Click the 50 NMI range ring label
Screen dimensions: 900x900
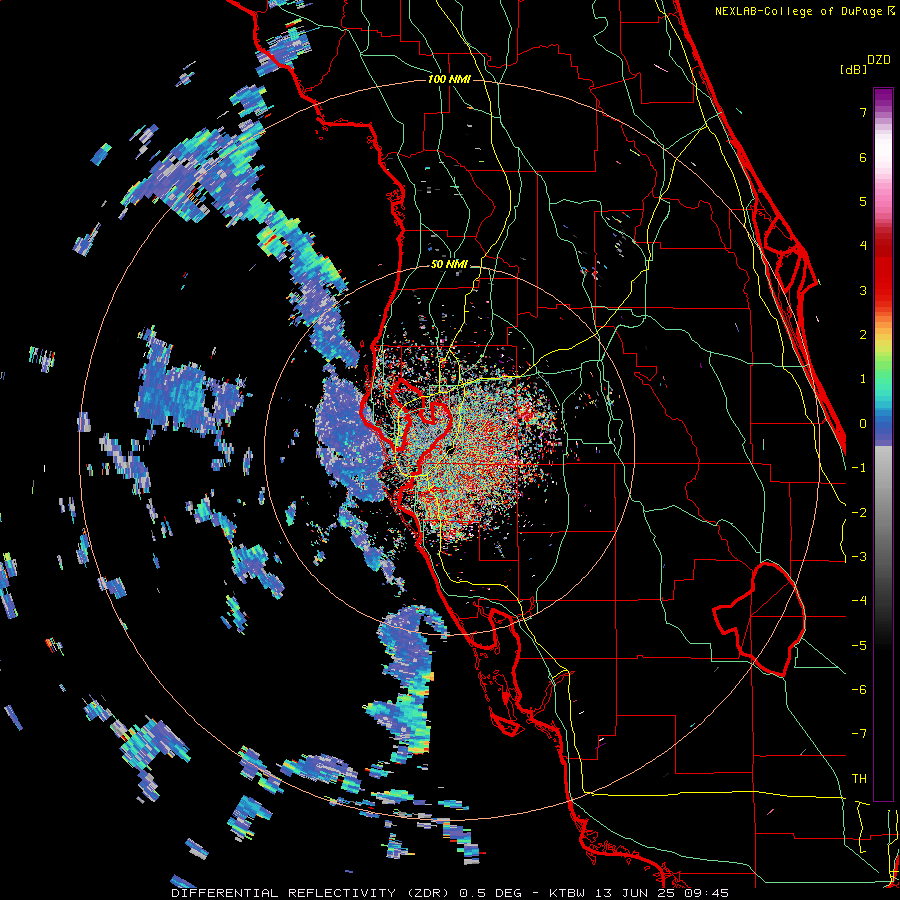449,264
